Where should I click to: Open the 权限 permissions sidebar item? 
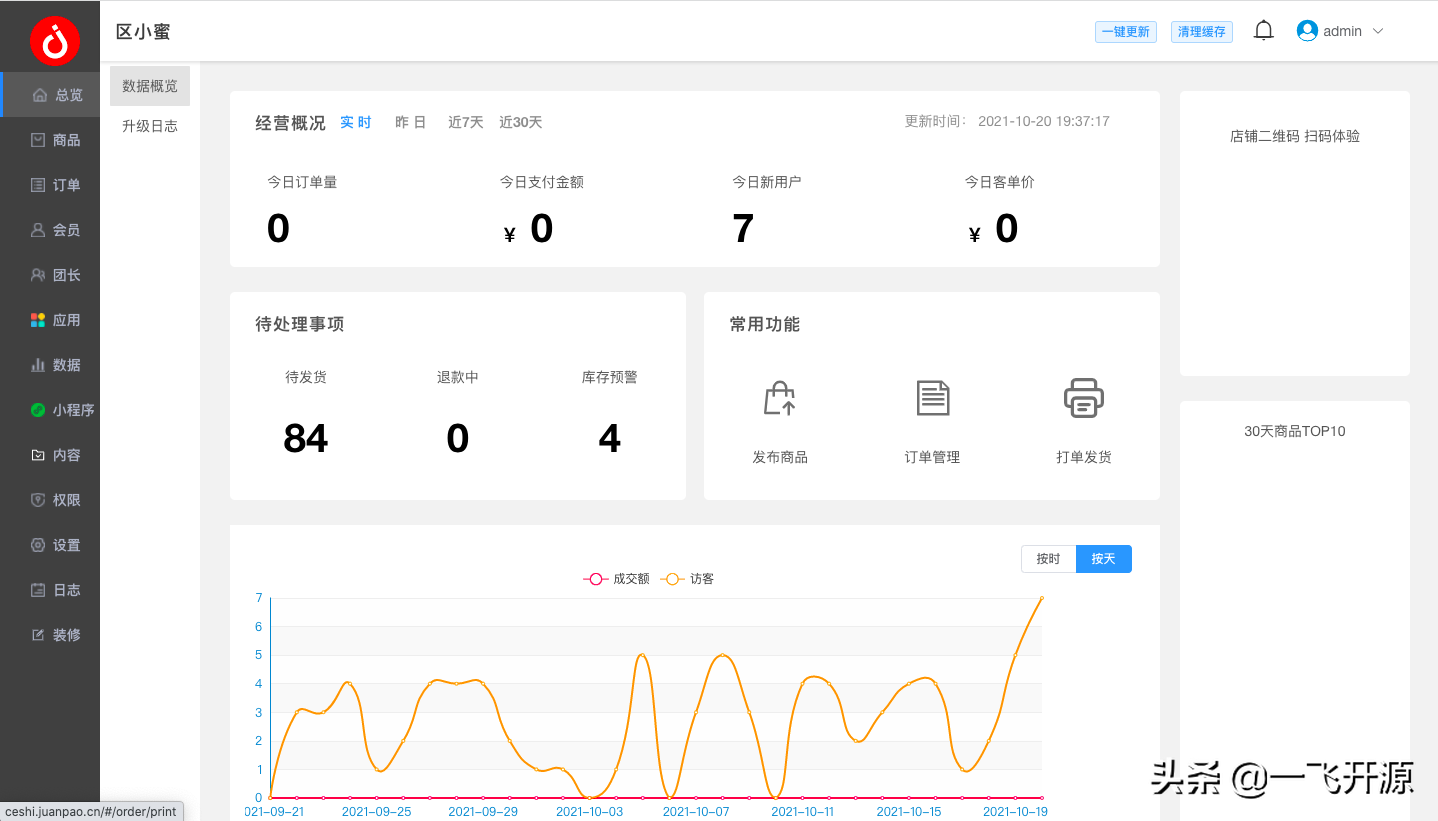click(50, 500)
